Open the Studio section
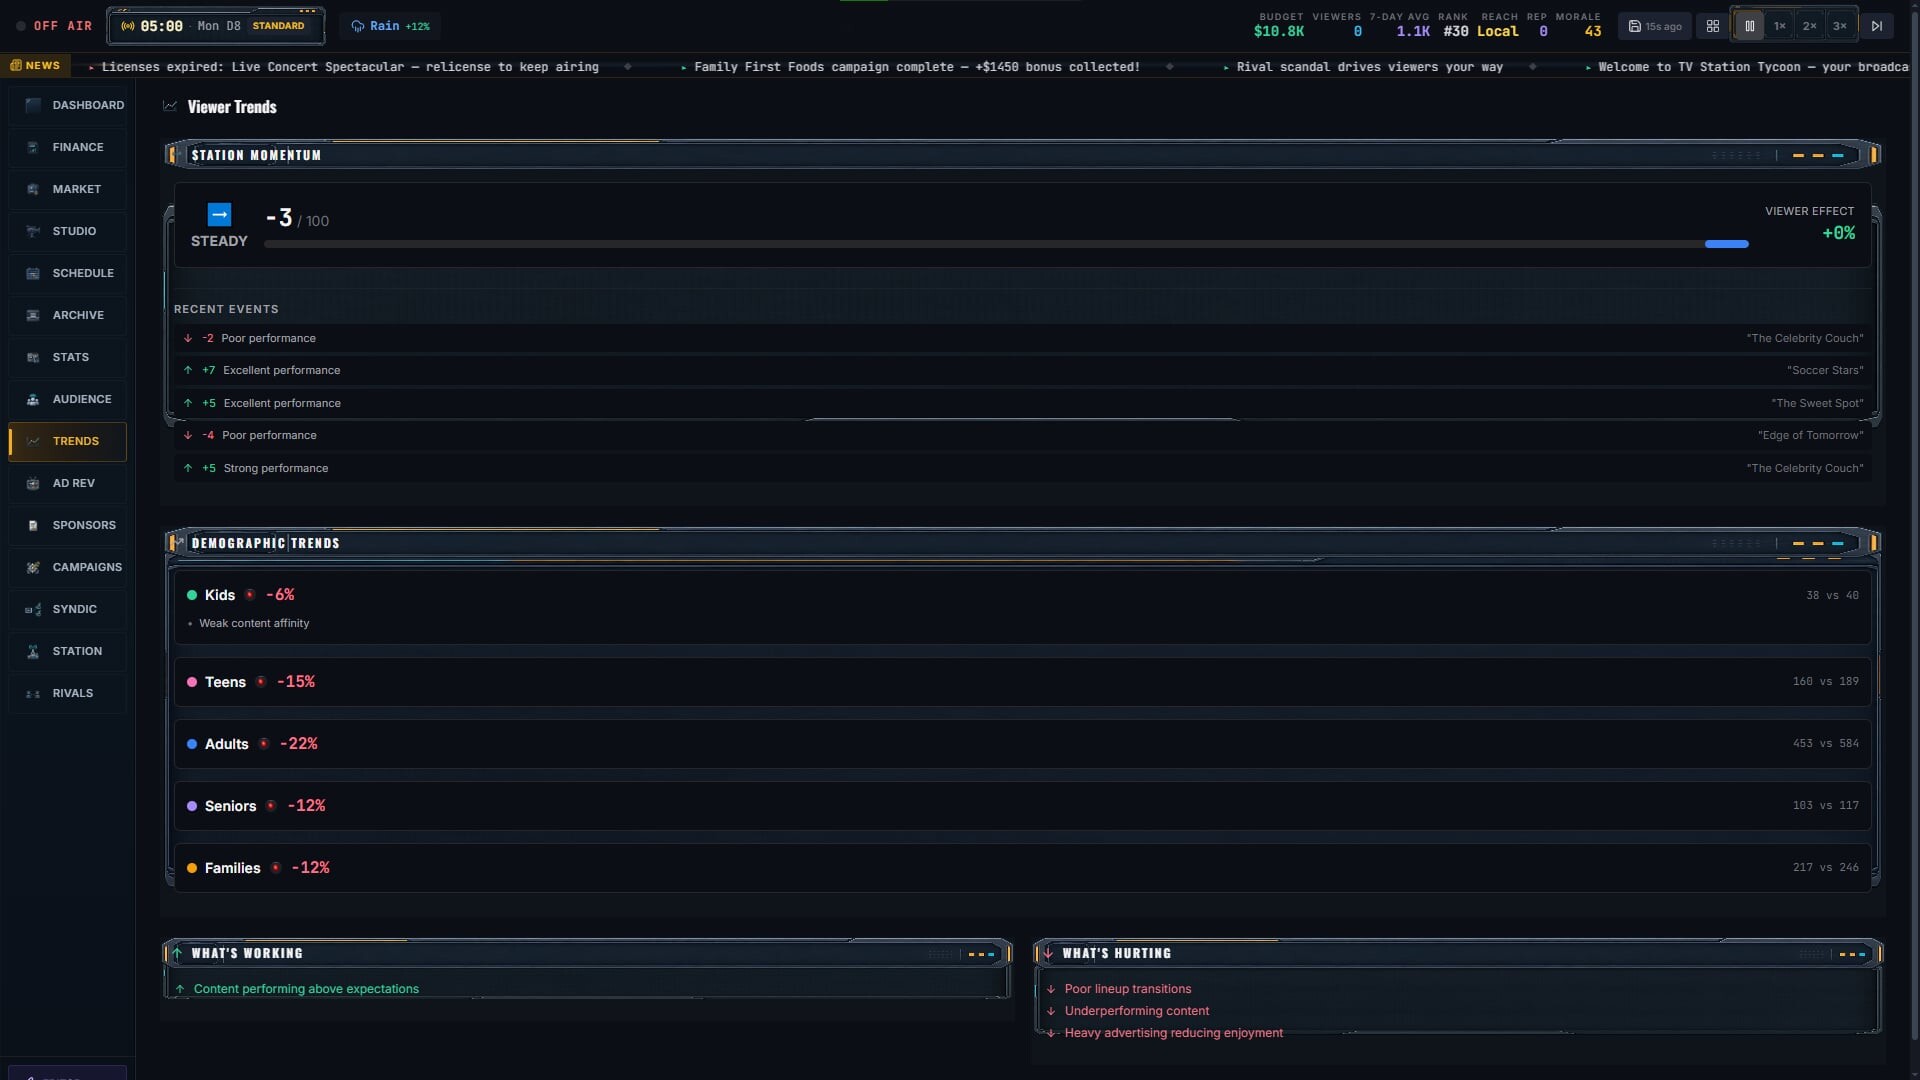Viewport: 1920px width, 1080px height. tap(68, 231)
